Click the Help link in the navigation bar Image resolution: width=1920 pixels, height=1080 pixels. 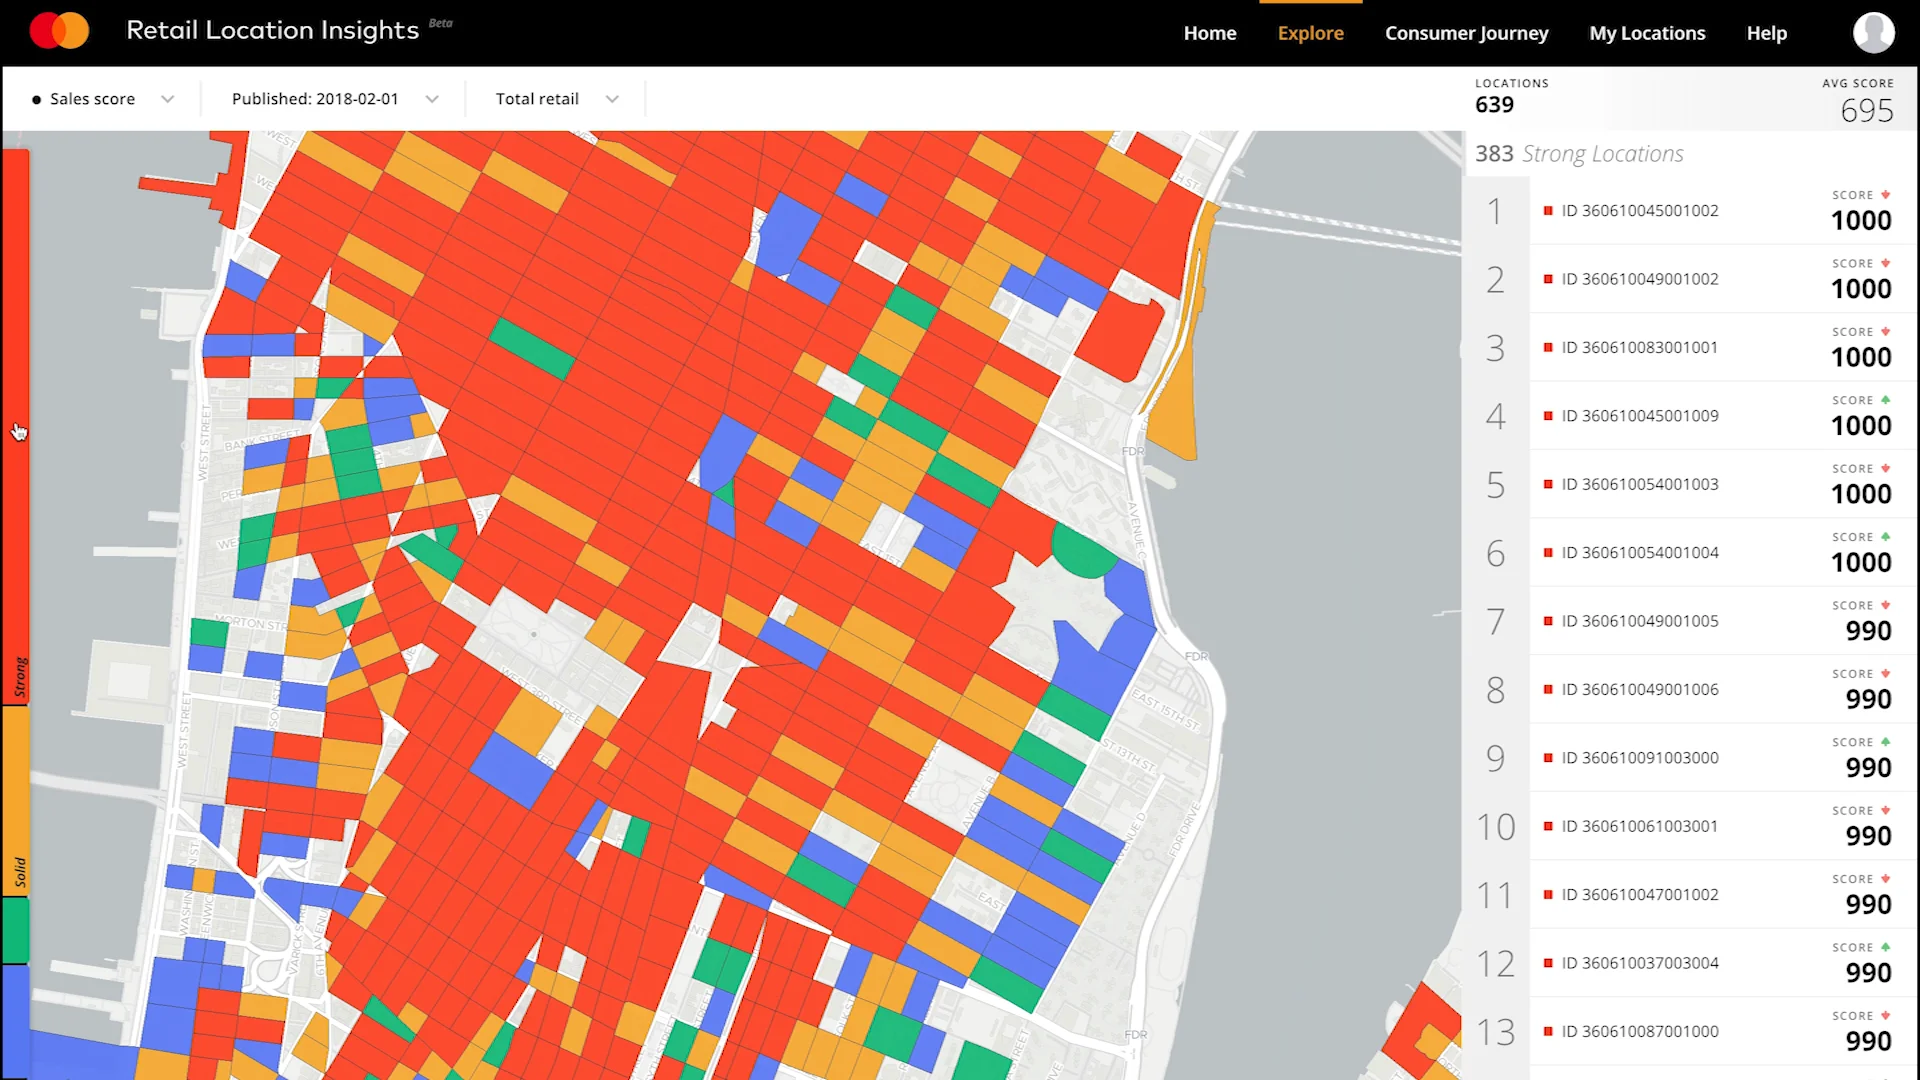pyautogui.click(x=1766, y=32)
